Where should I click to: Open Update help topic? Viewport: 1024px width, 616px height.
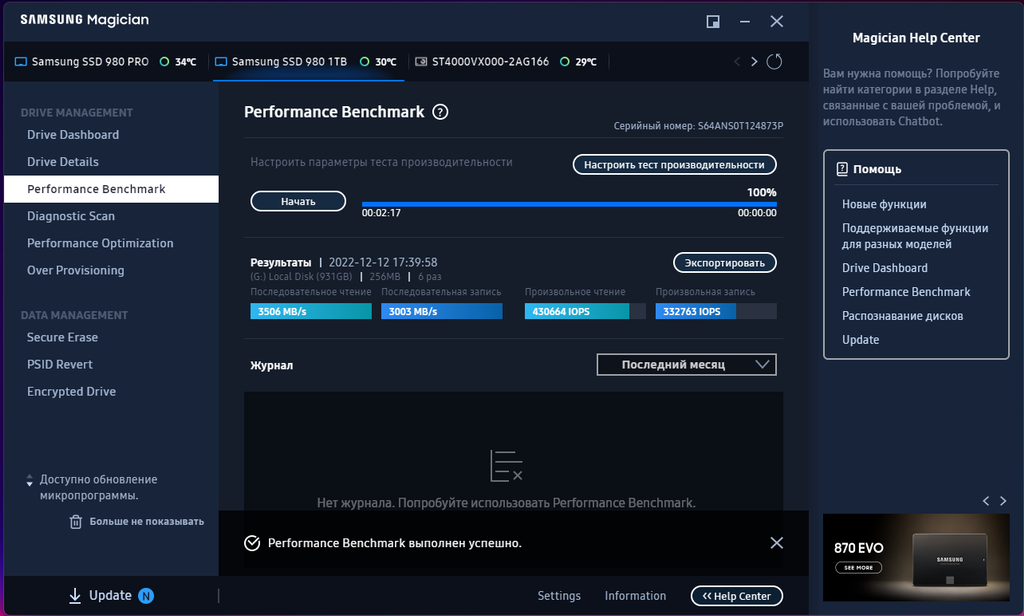pos(861,340)
